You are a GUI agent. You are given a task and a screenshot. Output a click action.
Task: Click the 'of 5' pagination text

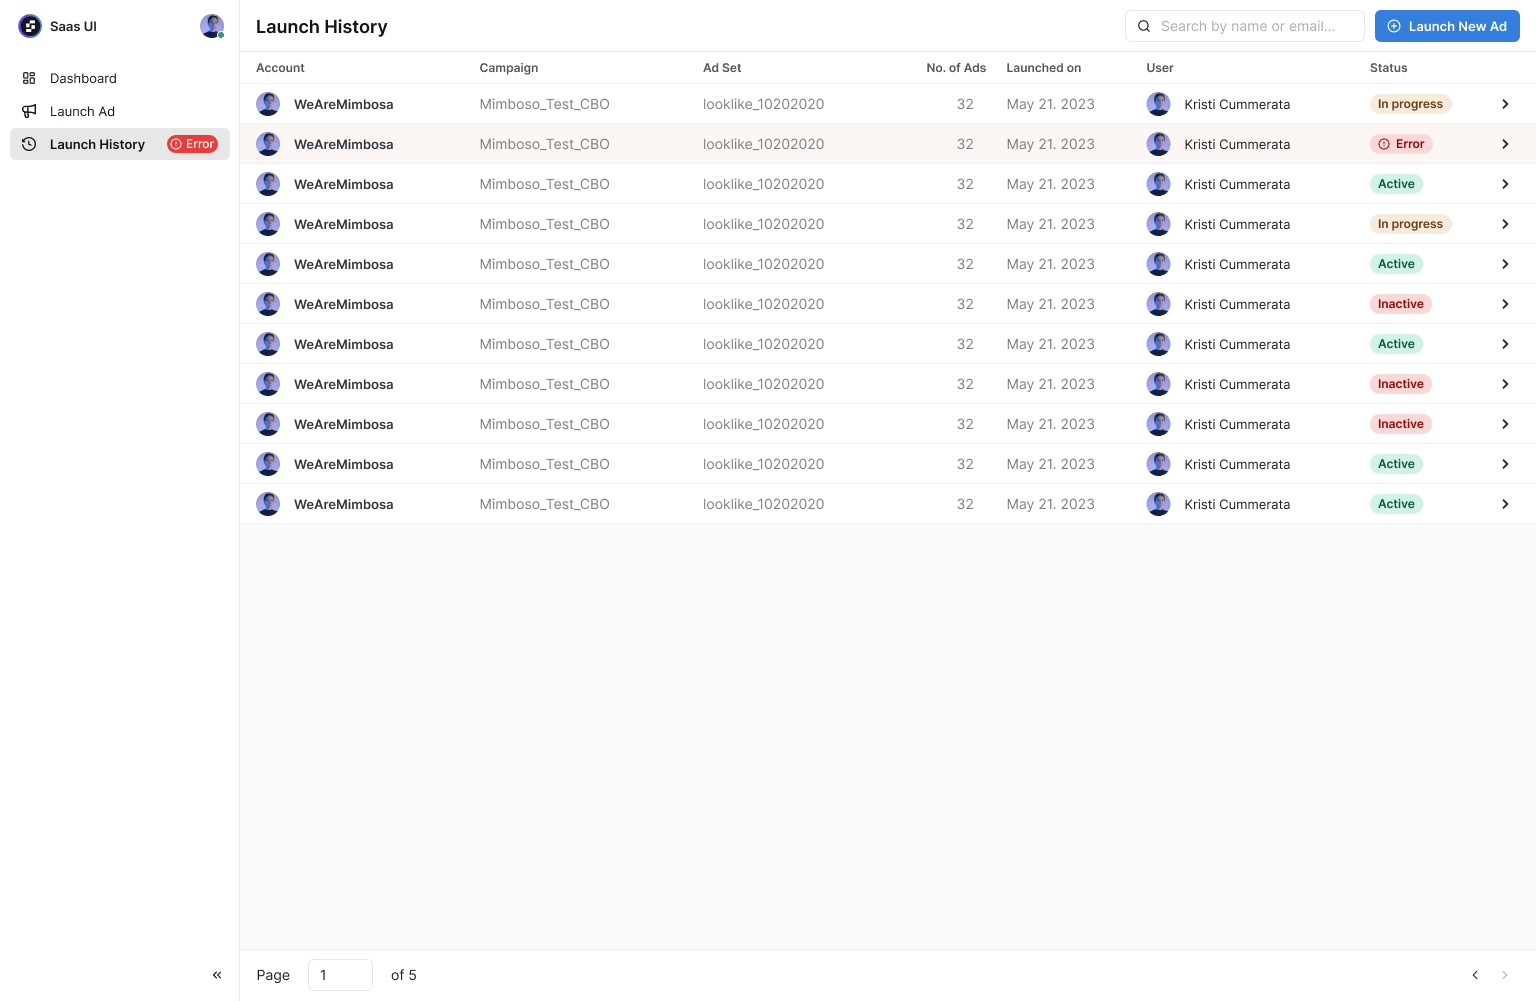pyautogui.click(x=403, y=975)
